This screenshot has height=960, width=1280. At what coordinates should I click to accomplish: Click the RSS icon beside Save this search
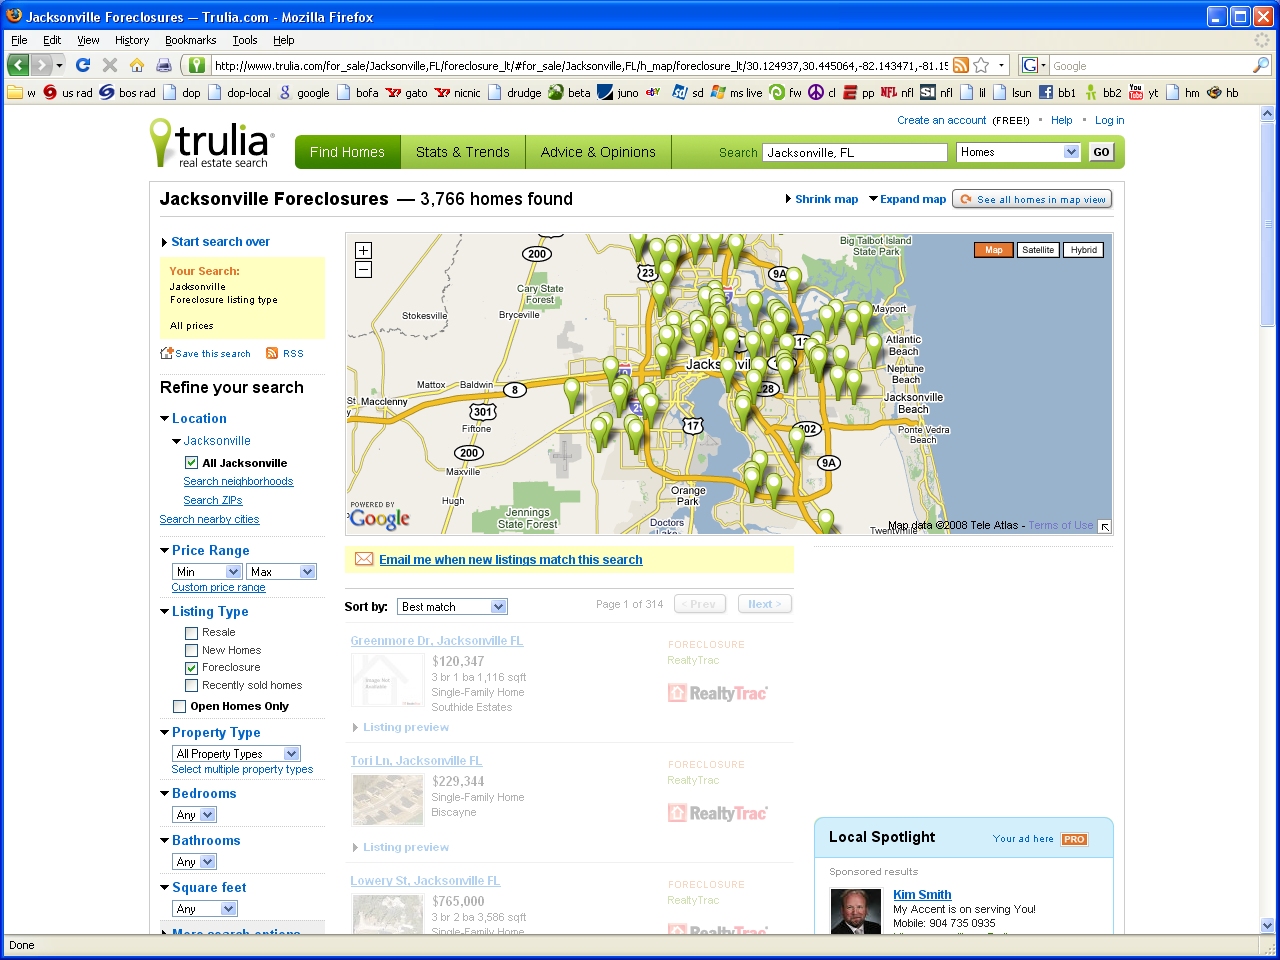click(x=272, y=353)
